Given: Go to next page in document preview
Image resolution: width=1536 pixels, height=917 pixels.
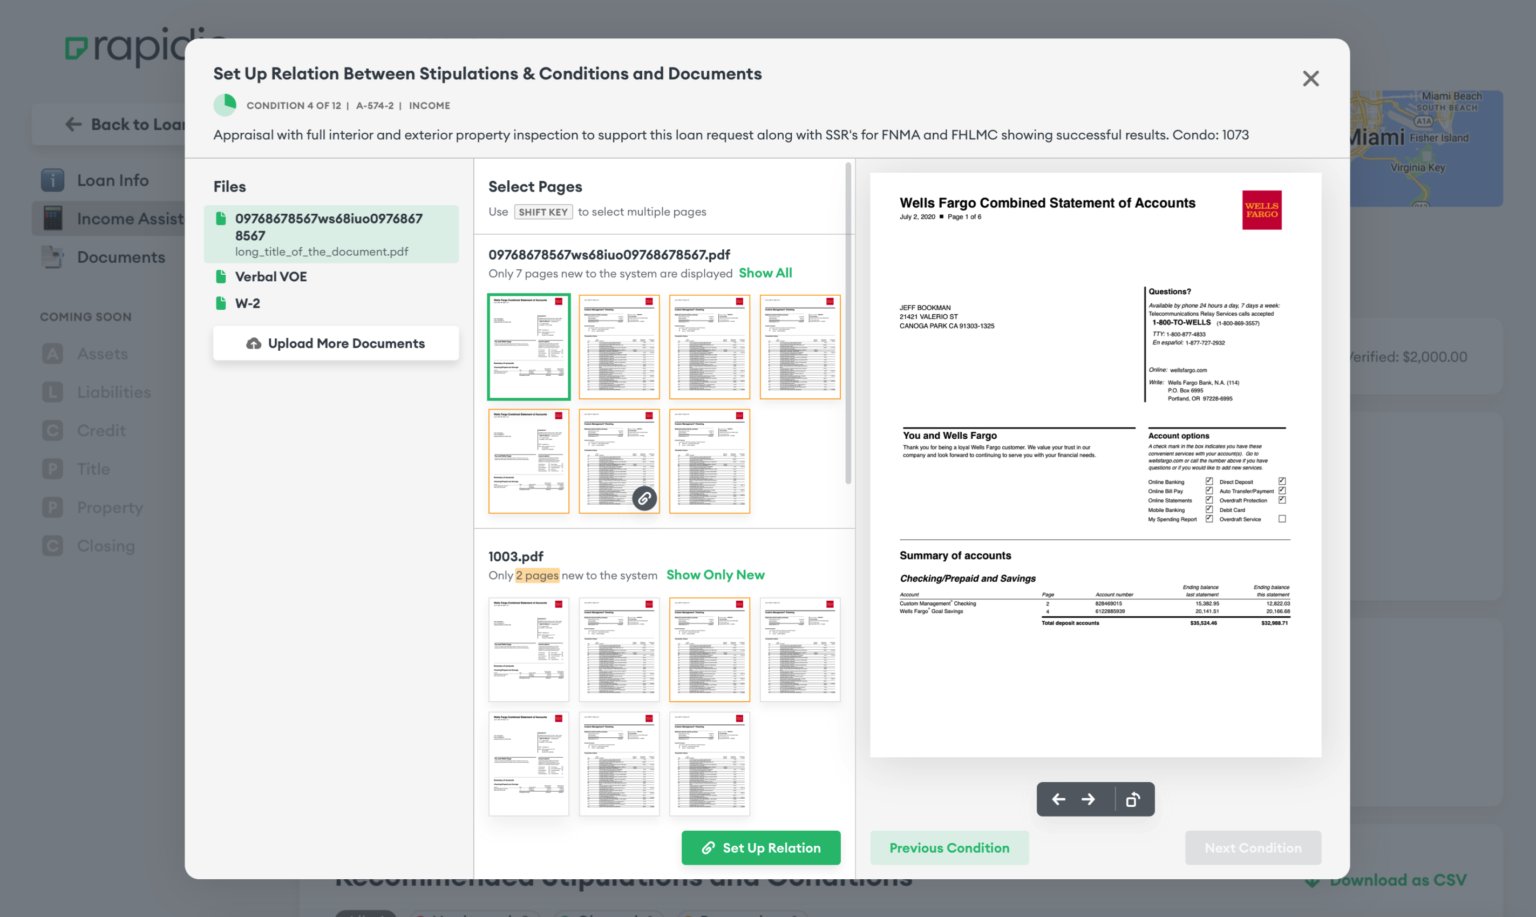Looking at the screenshot, I should pos(1088,799).
